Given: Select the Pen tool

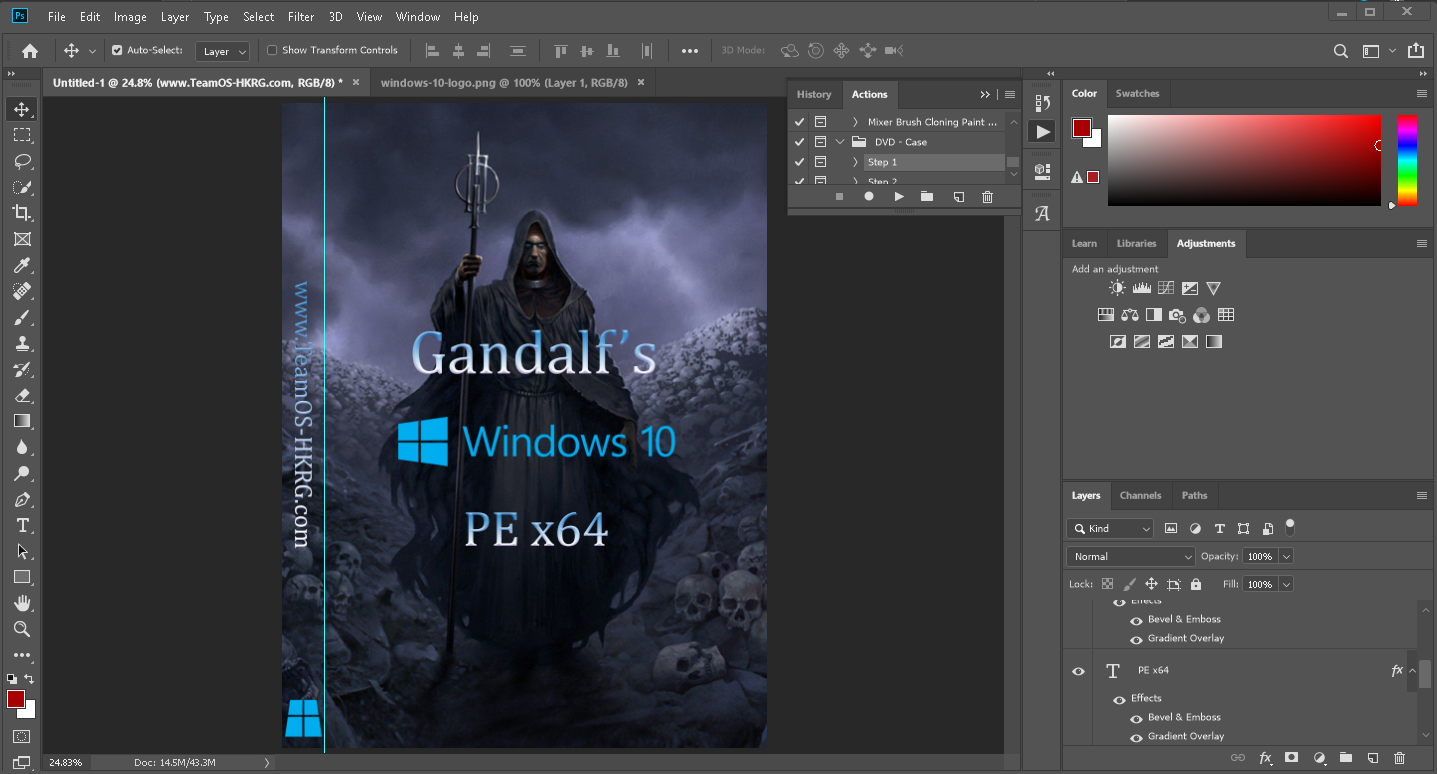Looking at the screenshot, I should click(22, 499).
